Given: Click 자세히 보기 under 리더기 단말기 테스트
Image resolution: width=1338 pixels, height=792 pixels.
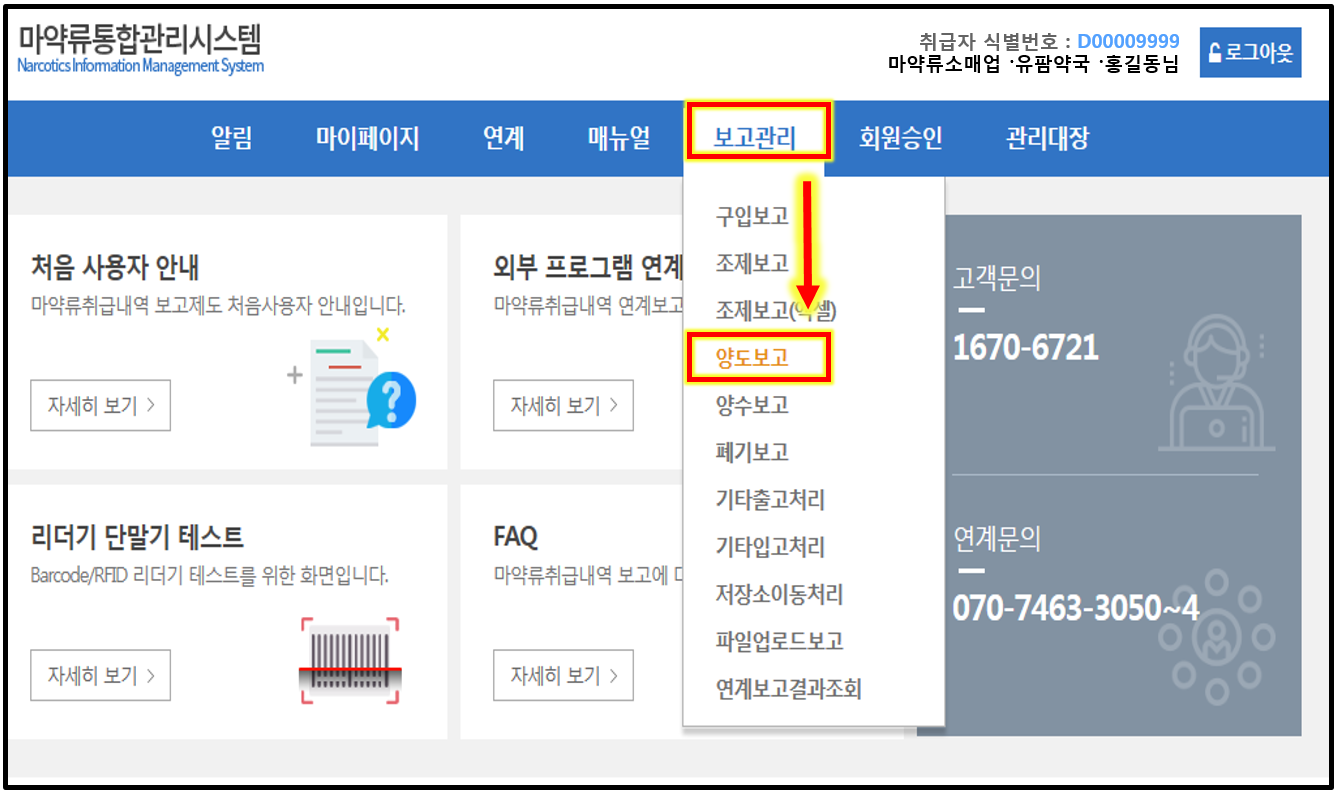Looking at the screenshot, I should 100,675.
